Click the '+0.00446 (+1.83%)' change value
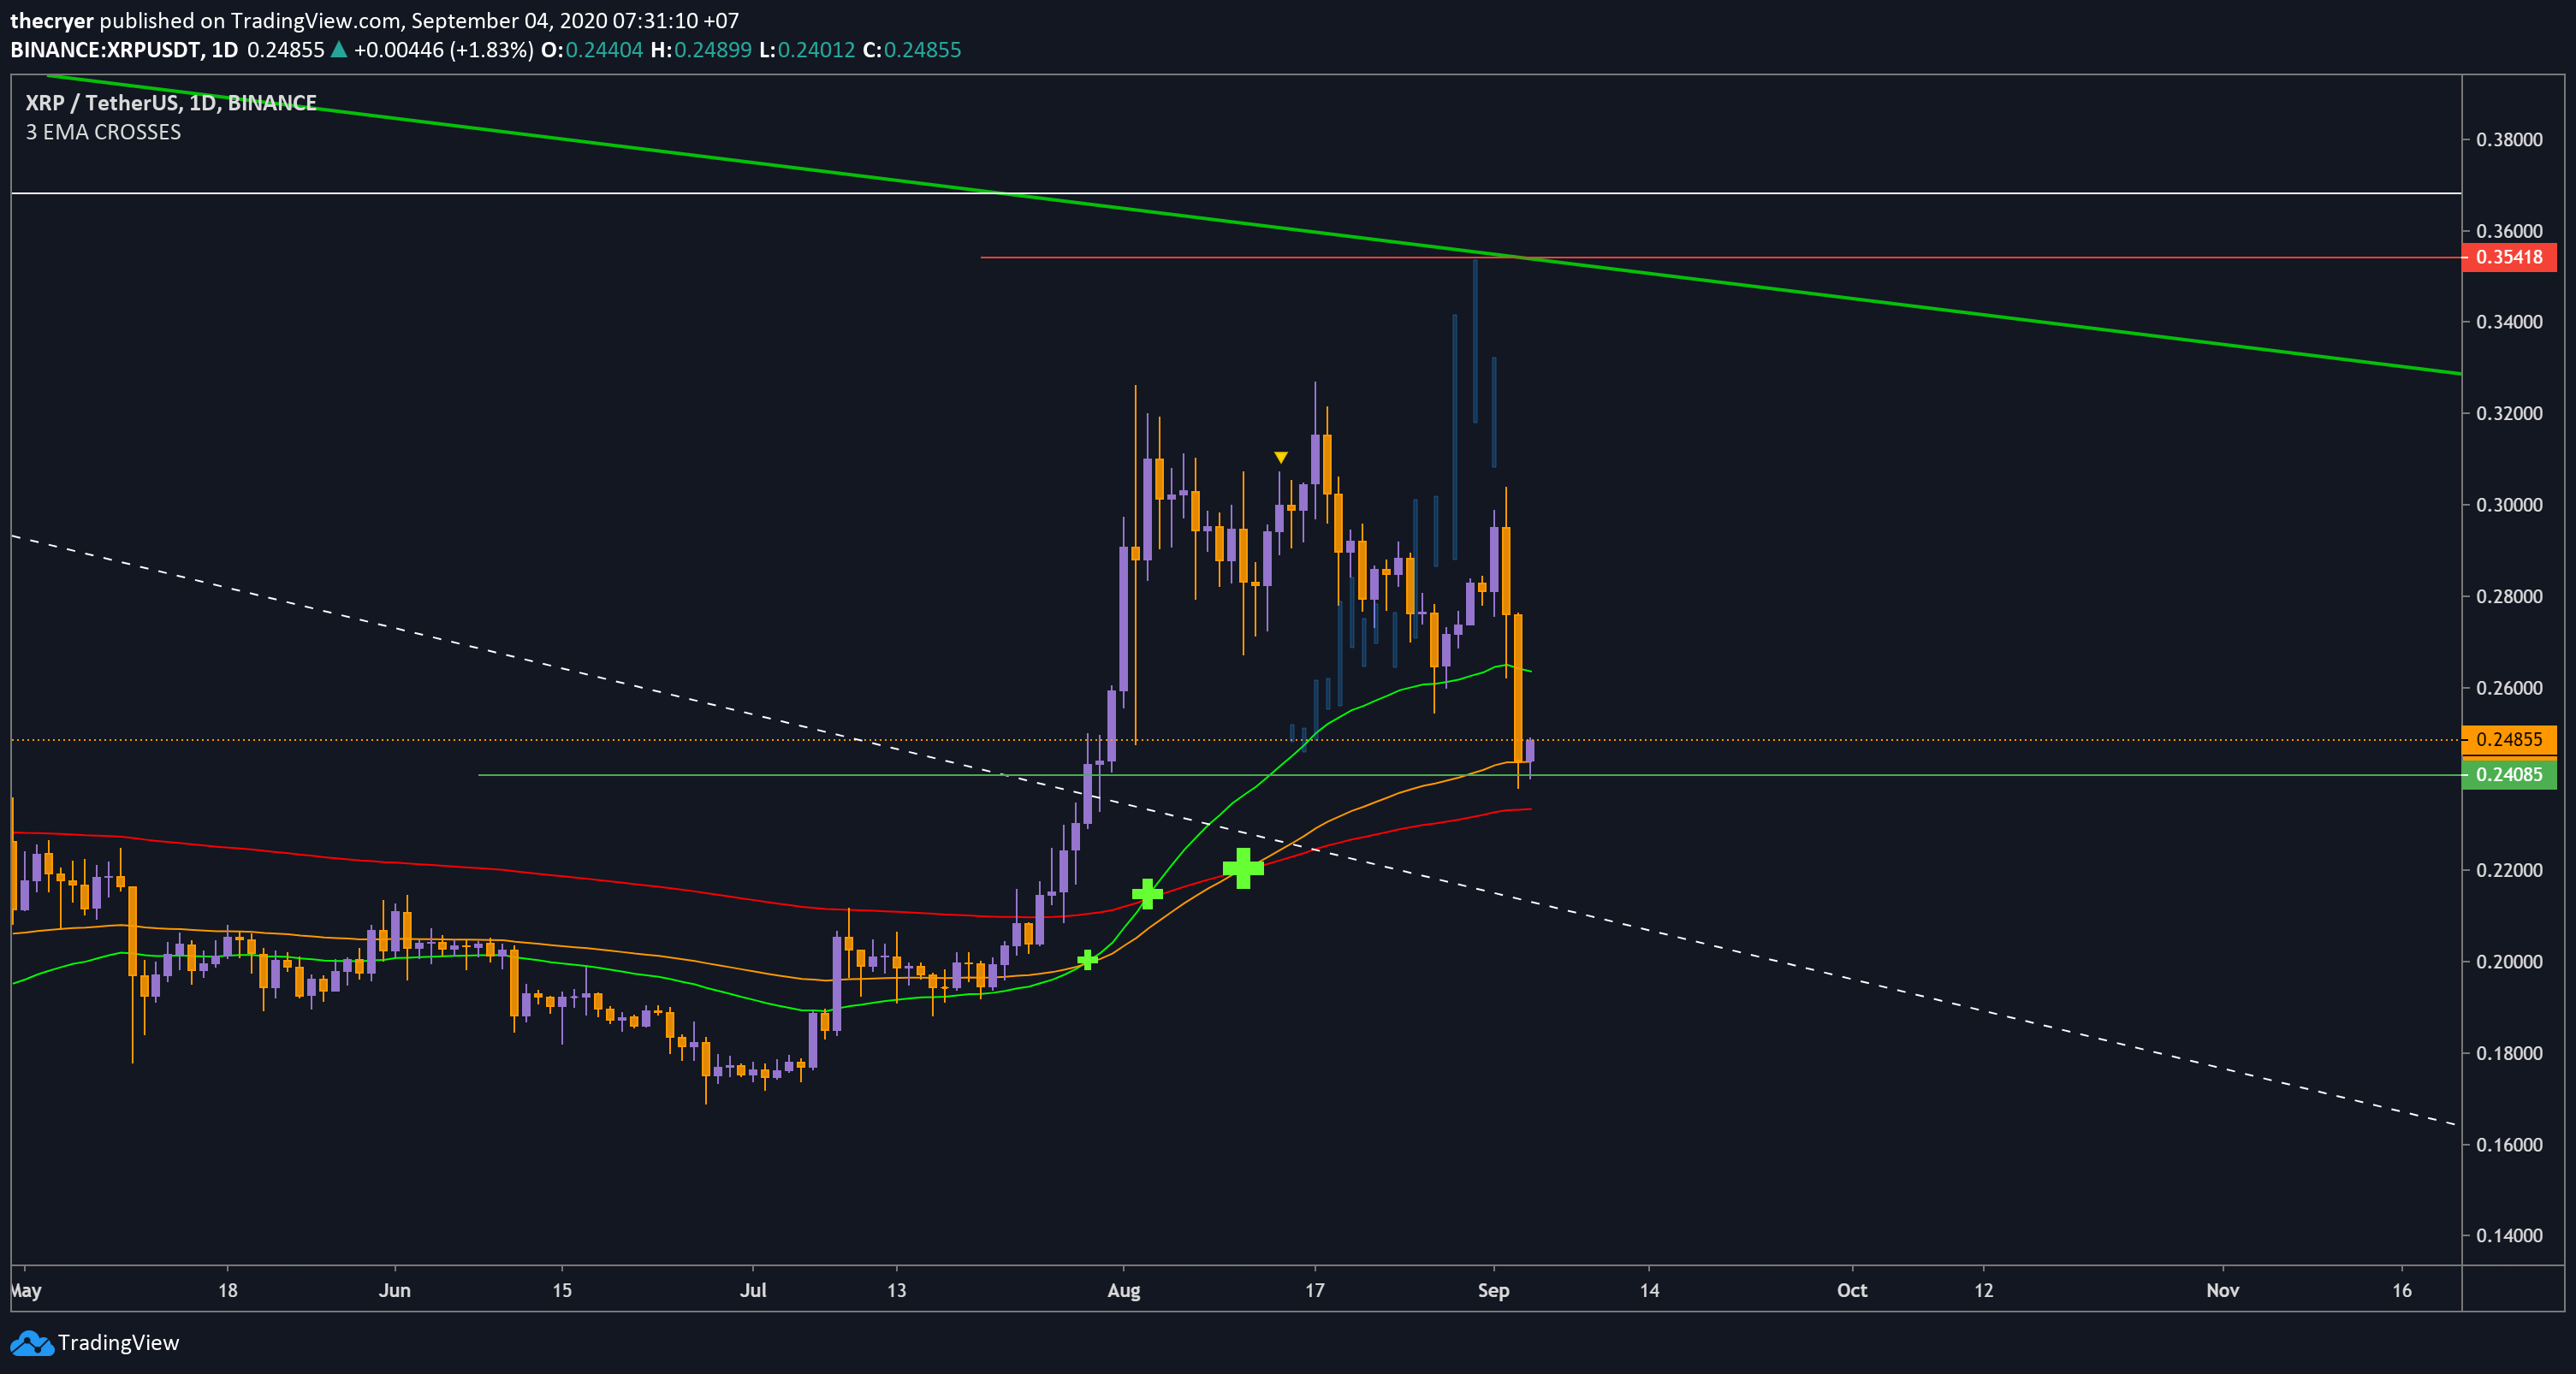This screenshot has height=1374, width=2576. [443, 50]
